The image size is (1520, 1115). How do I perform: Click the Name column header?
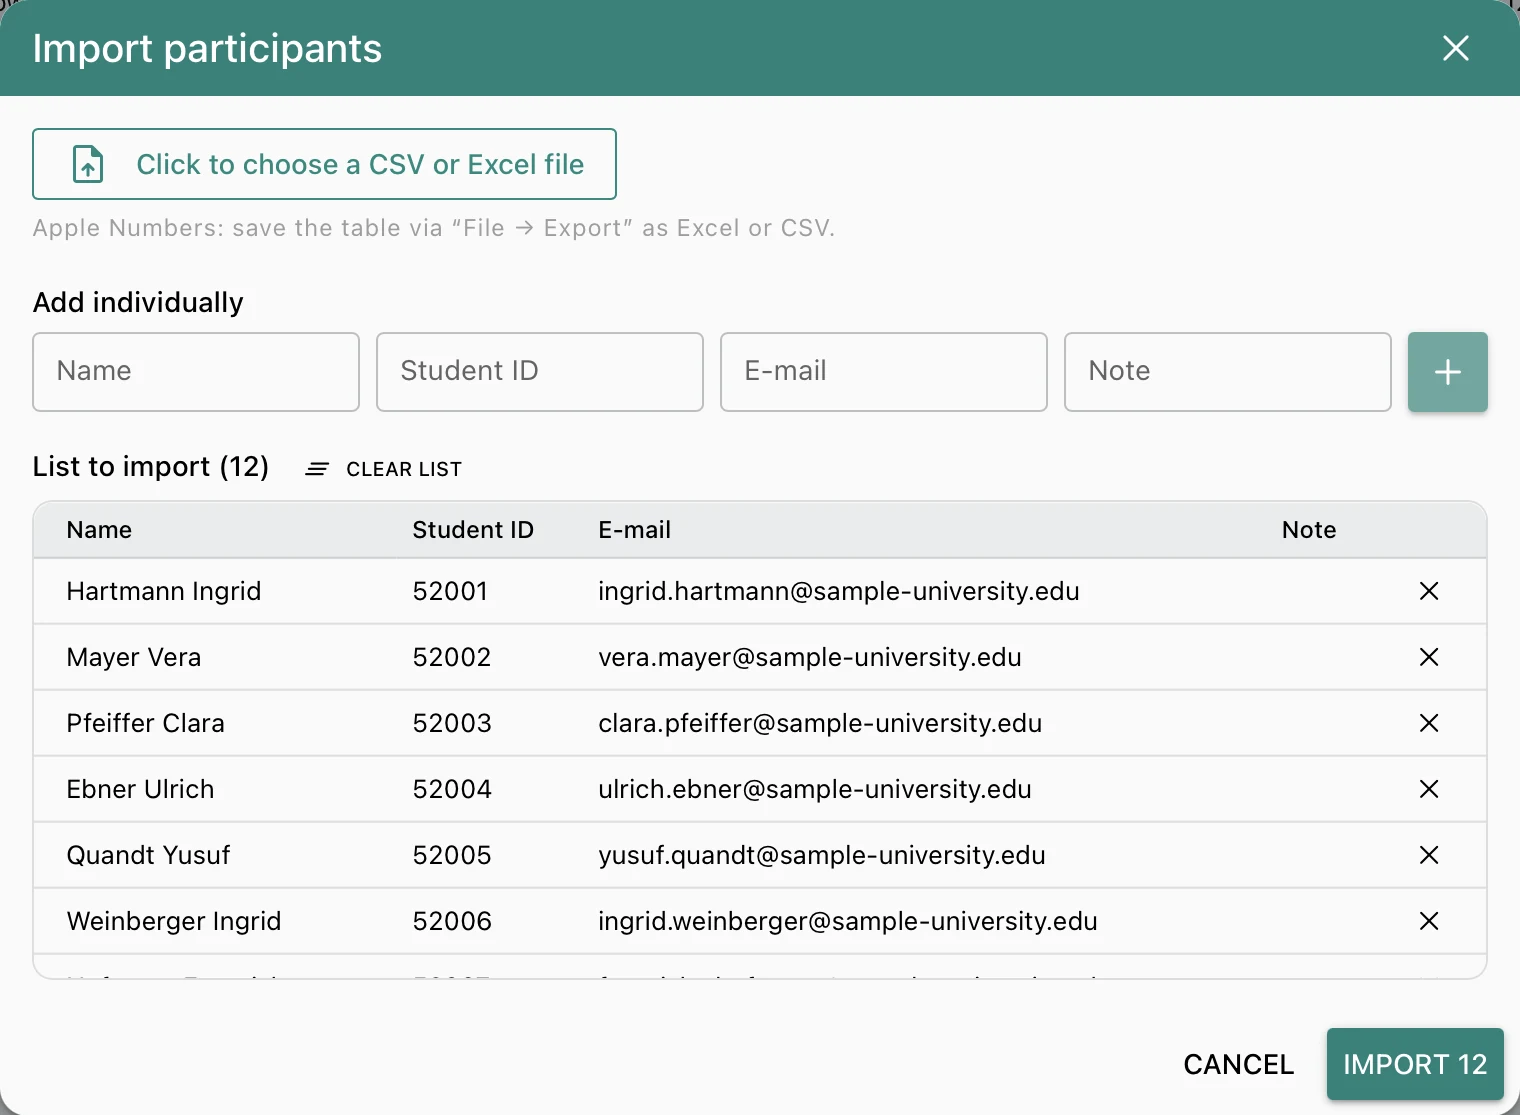pyautogui.click(x=99, y=530)
